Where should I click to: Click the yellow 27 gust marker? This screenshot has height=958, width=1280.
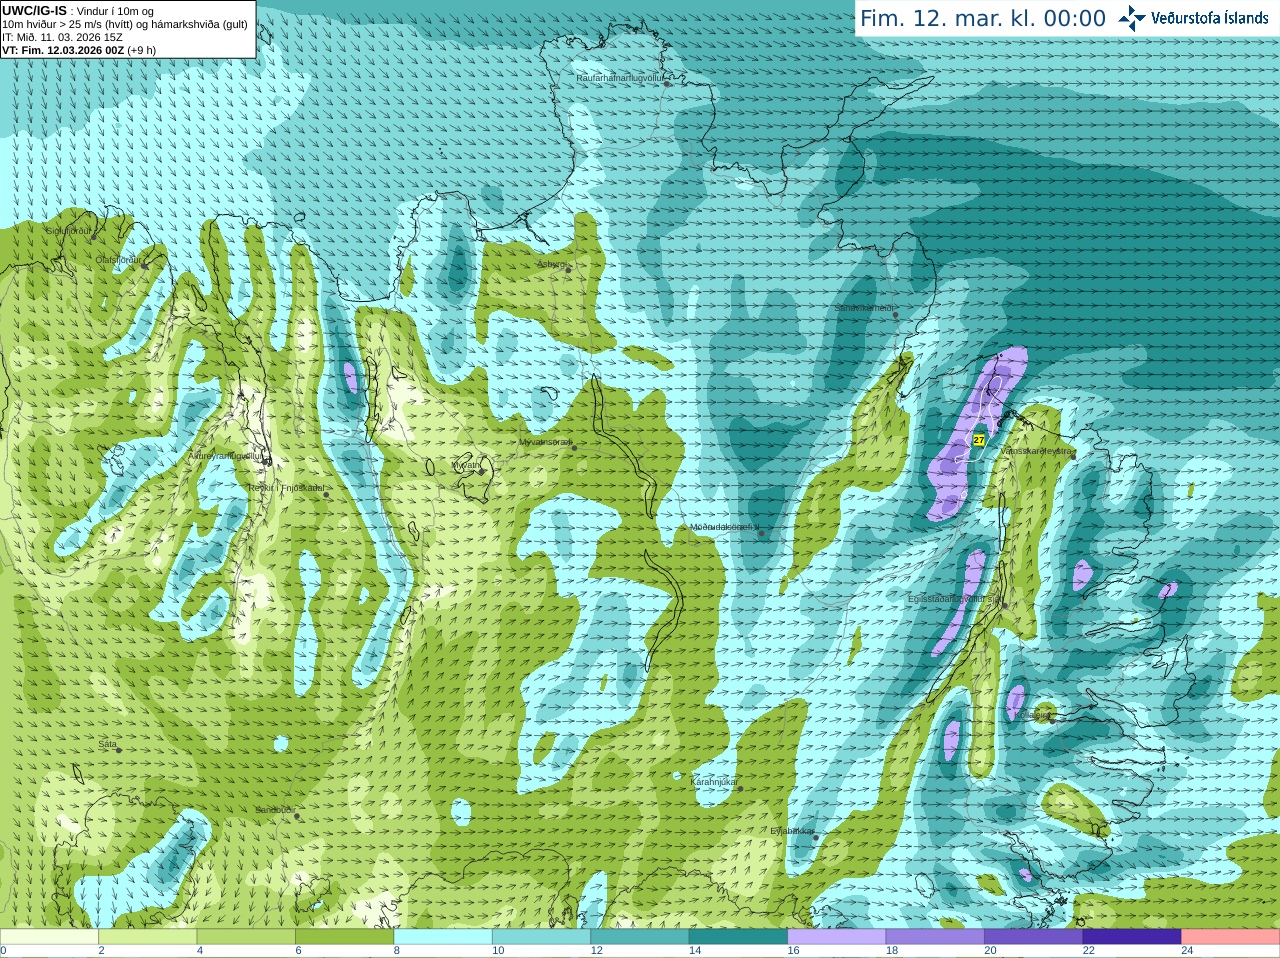coord(979,440)
